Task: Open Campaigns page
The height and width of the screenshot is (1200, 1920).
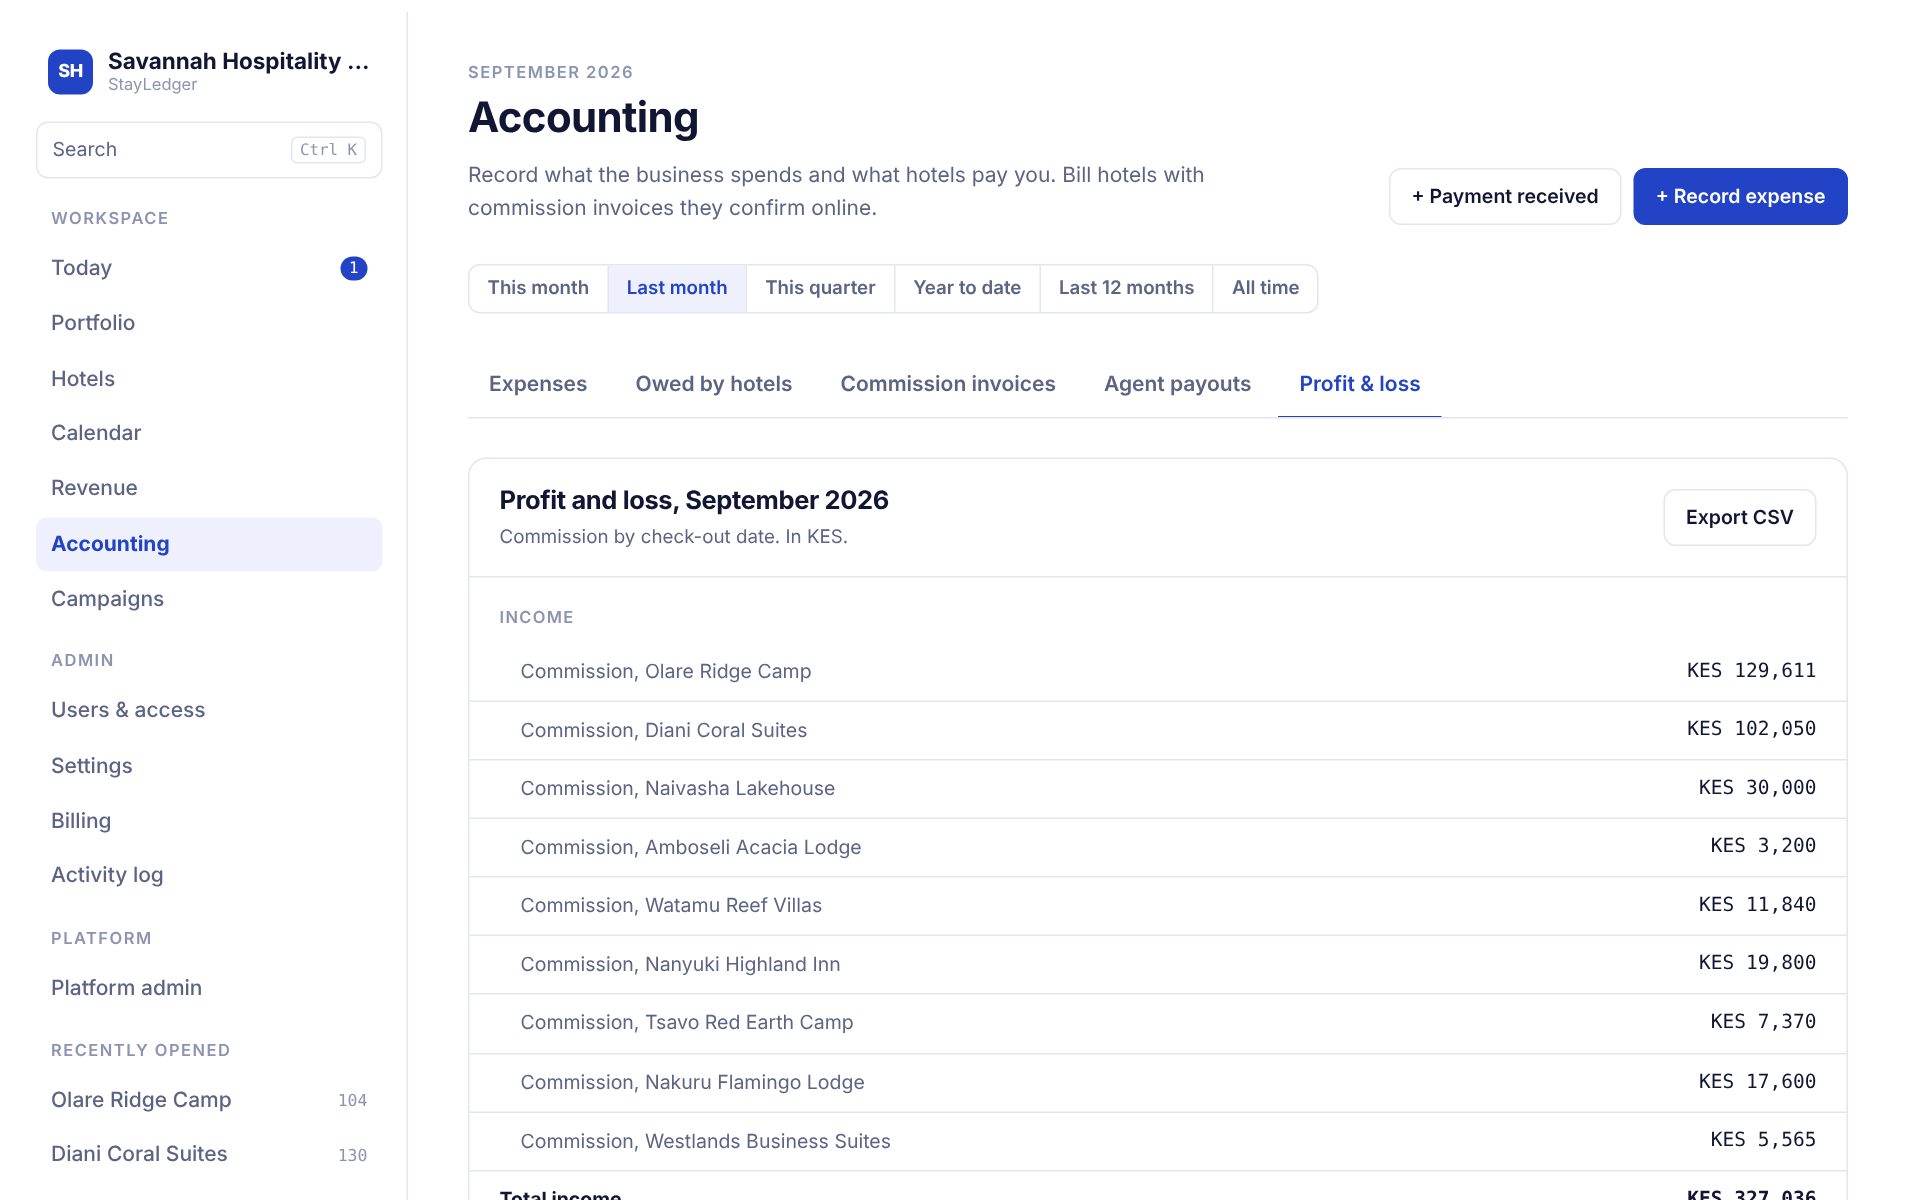Action: point(209,599)
